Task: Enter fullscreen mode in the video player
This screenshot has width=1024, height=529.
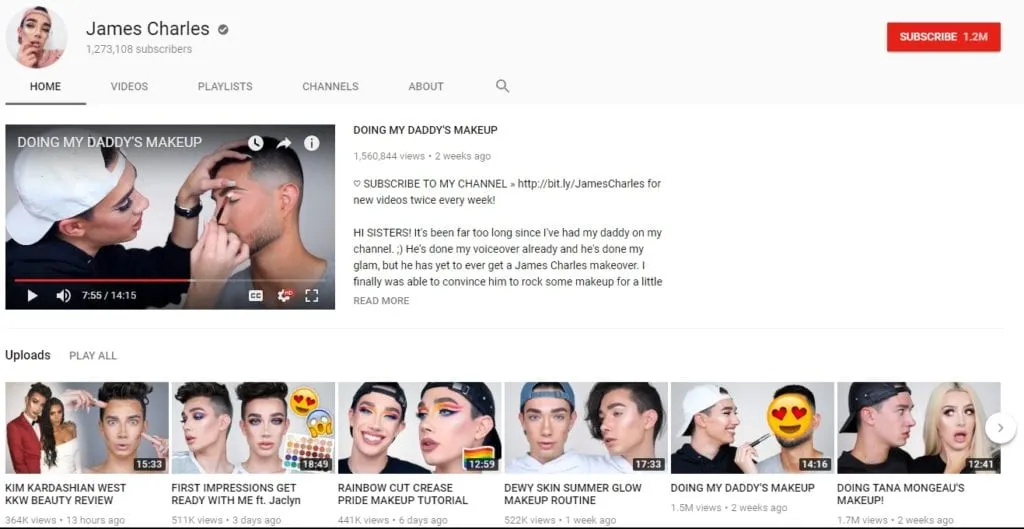Action: (x=311, y=296)
